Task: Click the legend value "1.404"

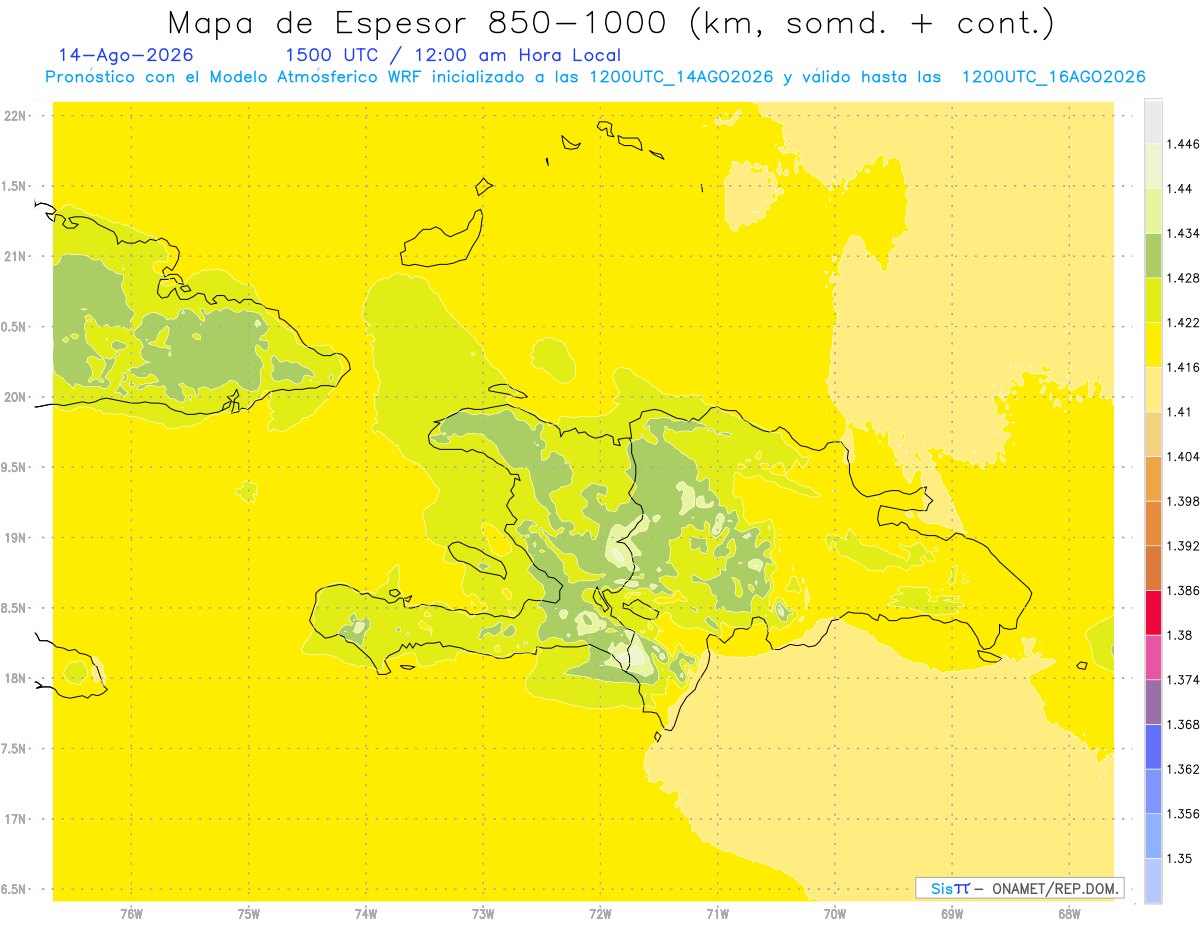Action: (x=1183, y=456)
